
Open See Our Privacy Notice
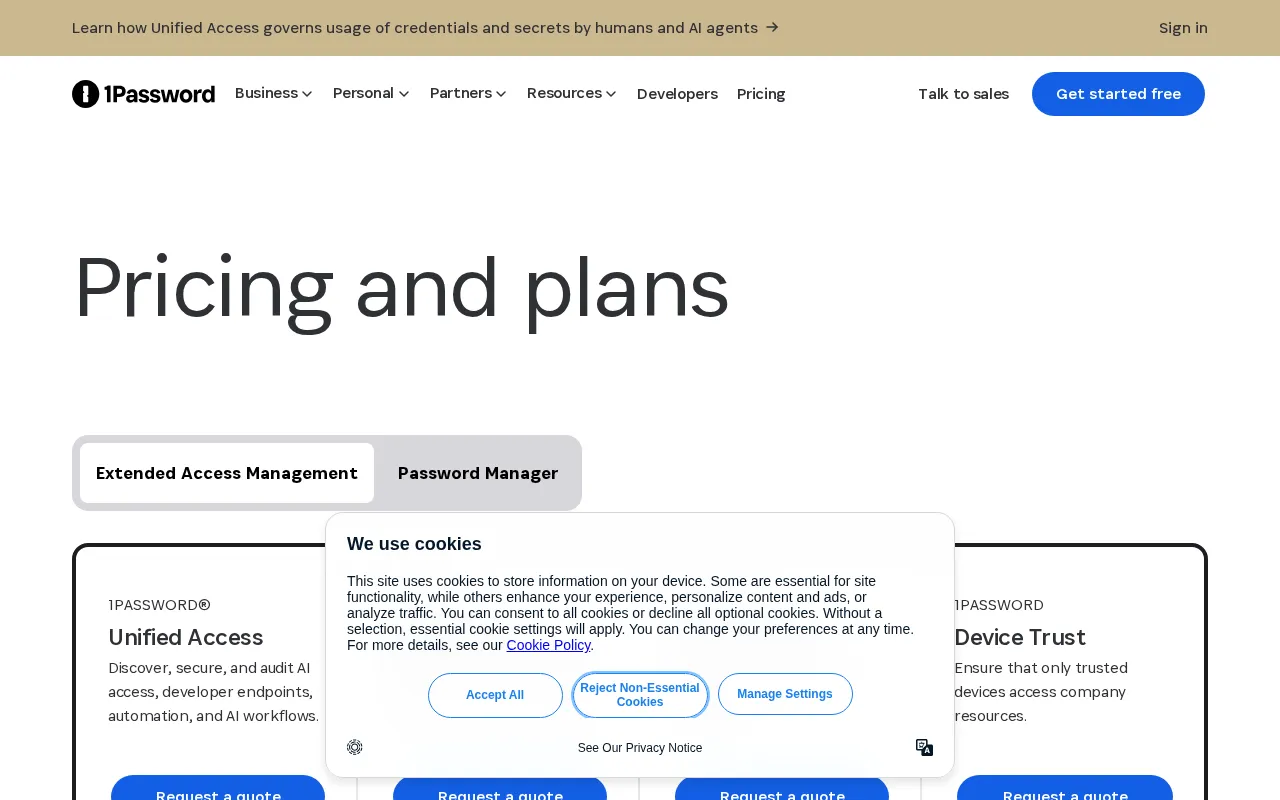click(640, 748)
